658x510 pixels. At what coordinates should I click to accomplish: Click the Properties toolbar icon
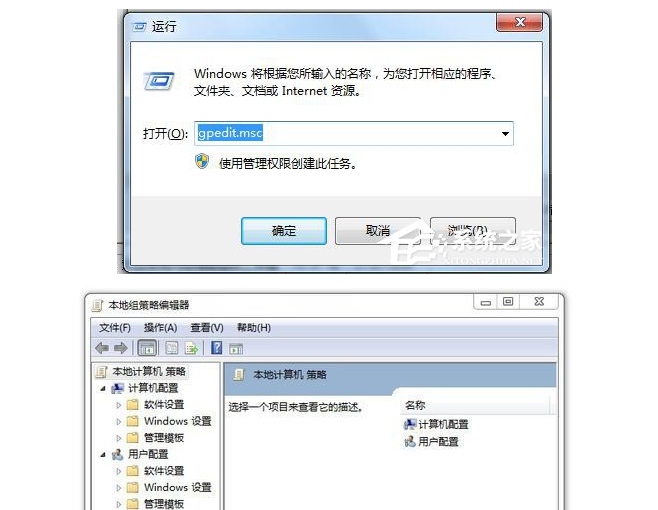click(x=172, y=348)
